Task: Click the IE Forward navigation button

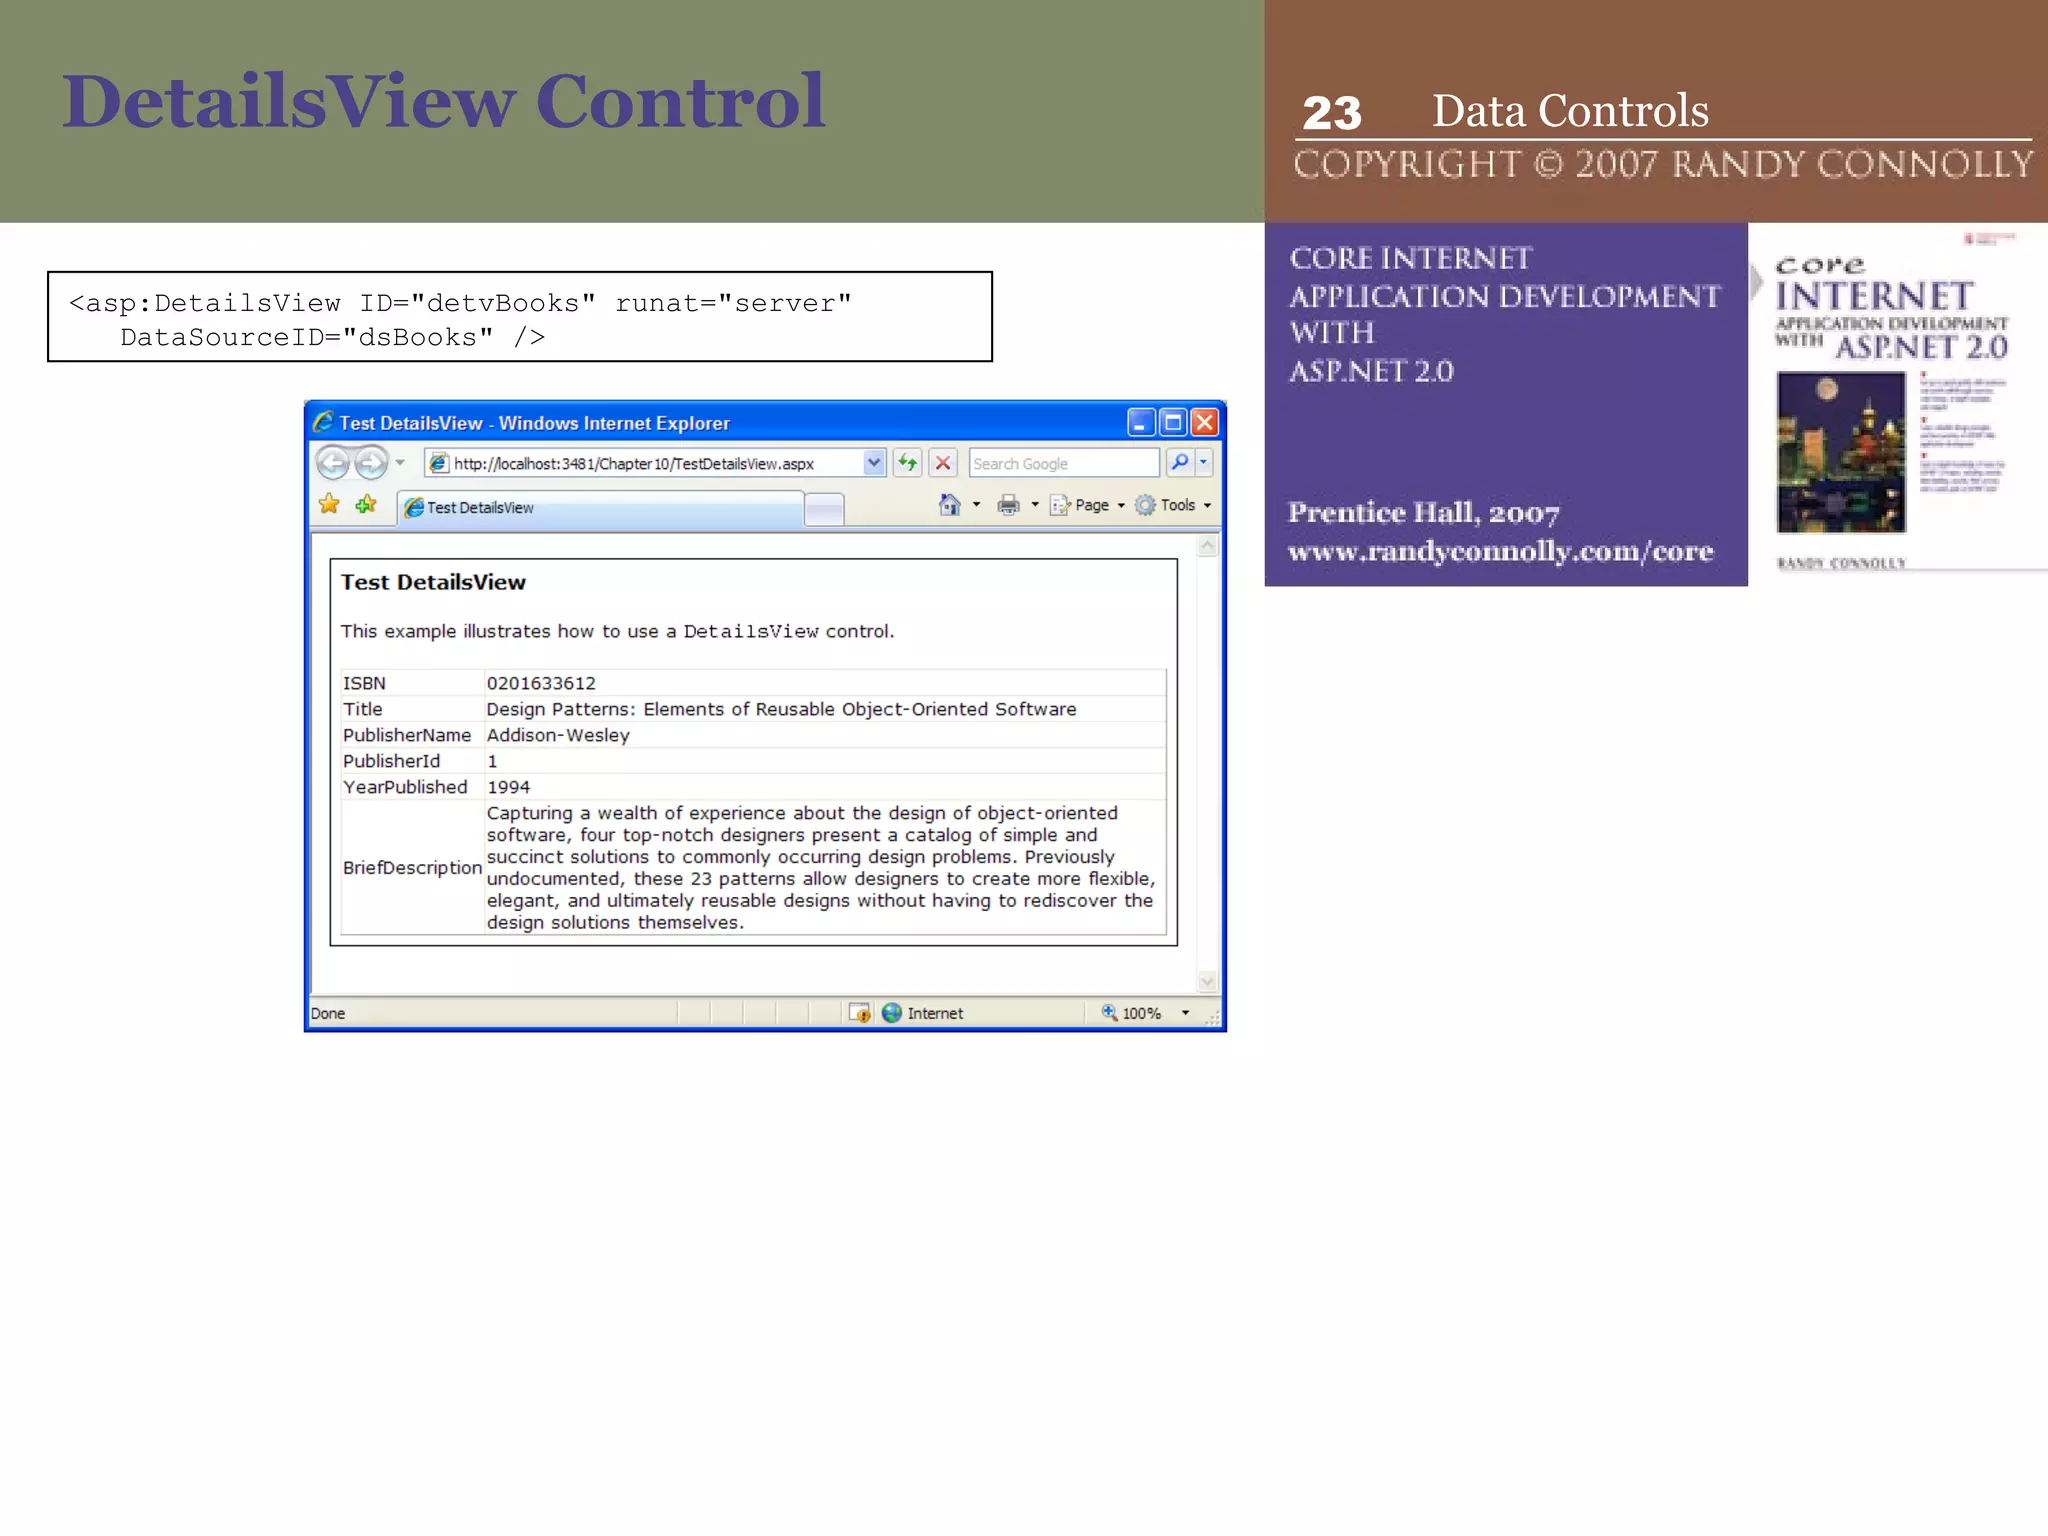Action: coord(371,463)
